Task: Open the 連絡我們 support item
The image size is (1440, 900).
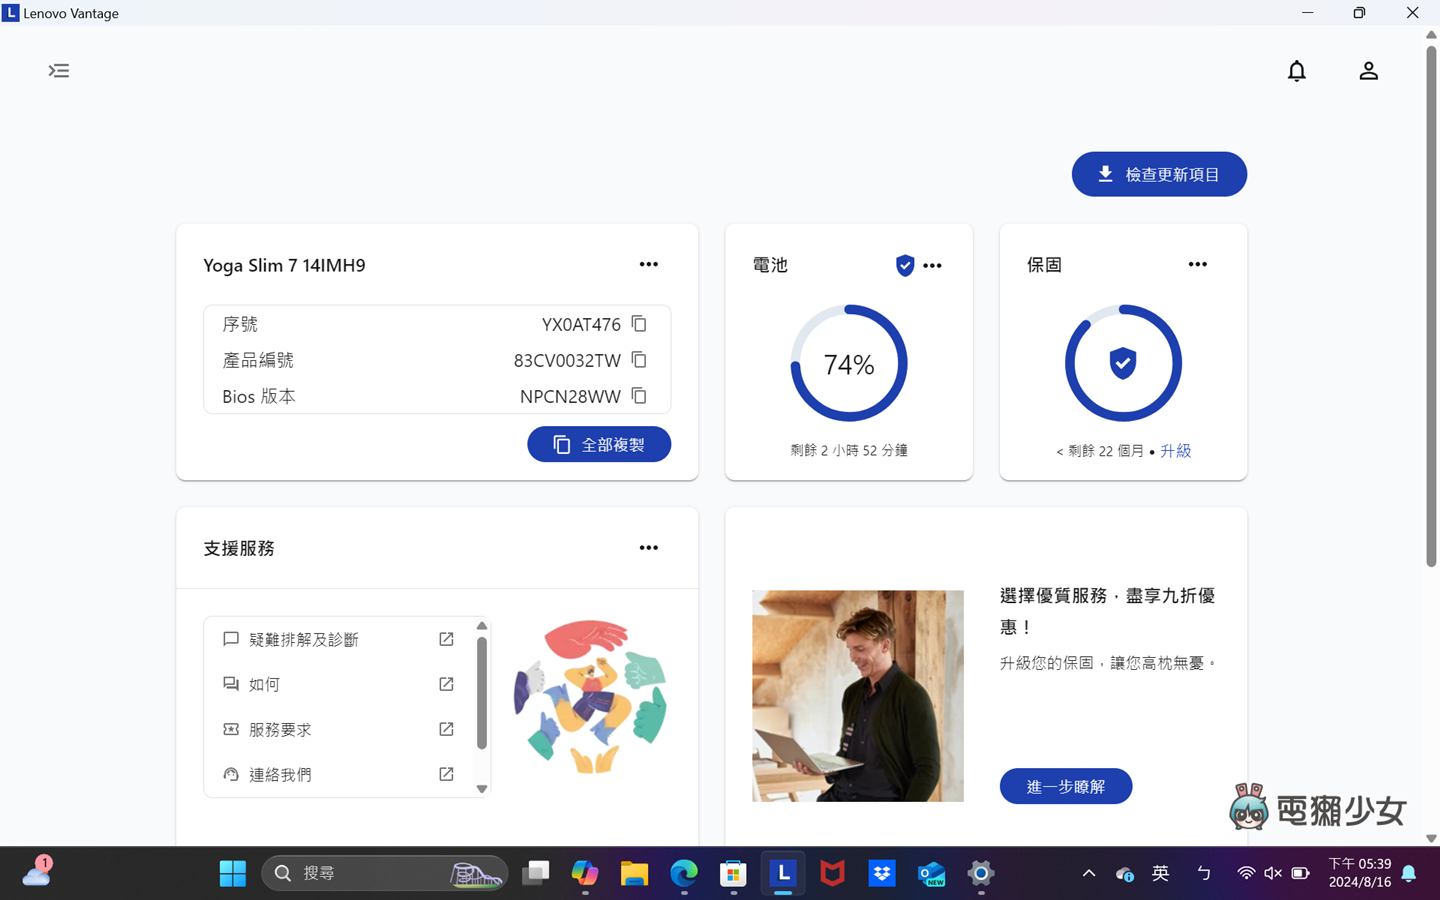Action: [x=339, y=774]
